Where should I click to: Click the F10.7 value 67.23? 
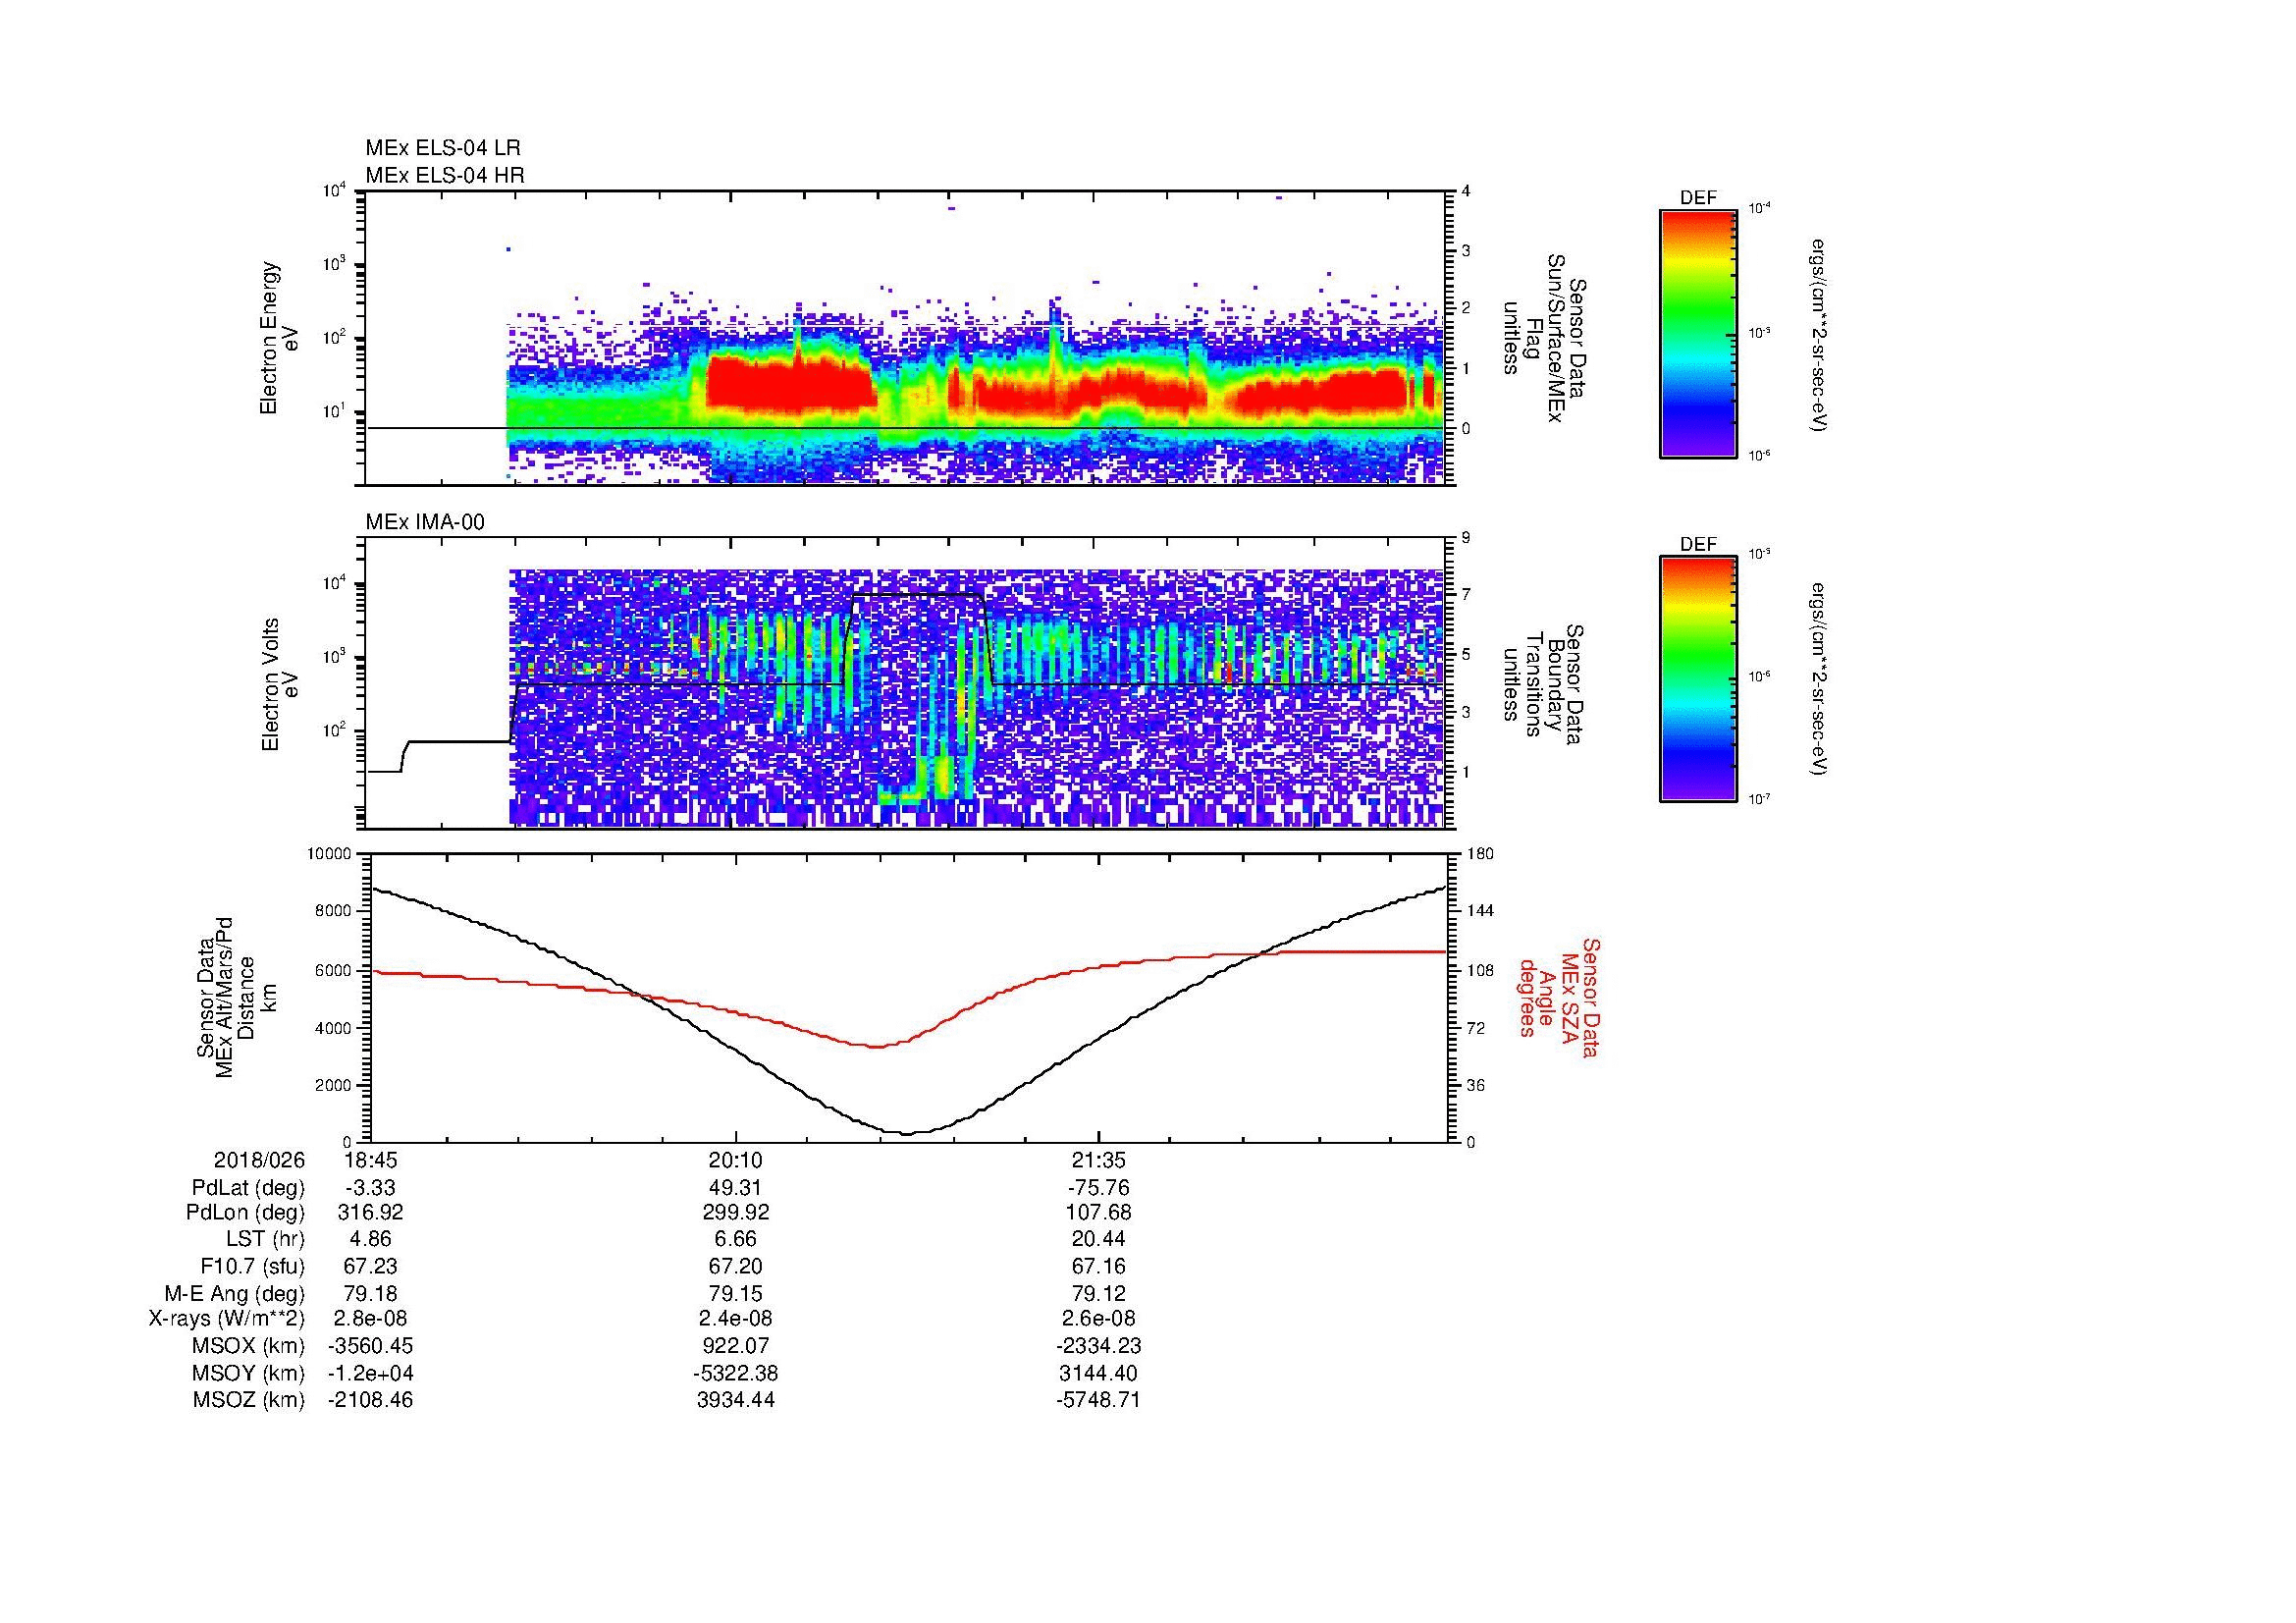[370, 1267]
